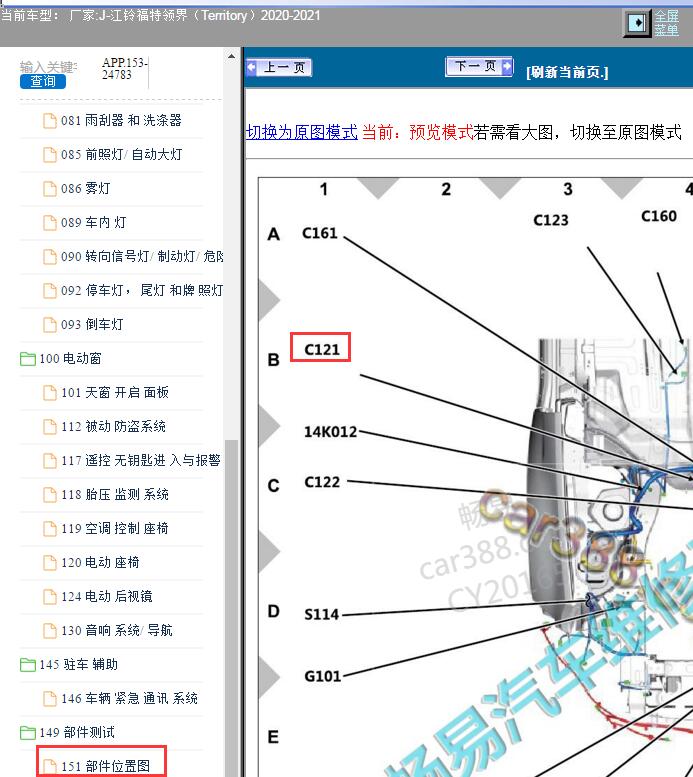Open page icon for 086 雾灯
The image size is (693, 777).
[x=50, y=189]
